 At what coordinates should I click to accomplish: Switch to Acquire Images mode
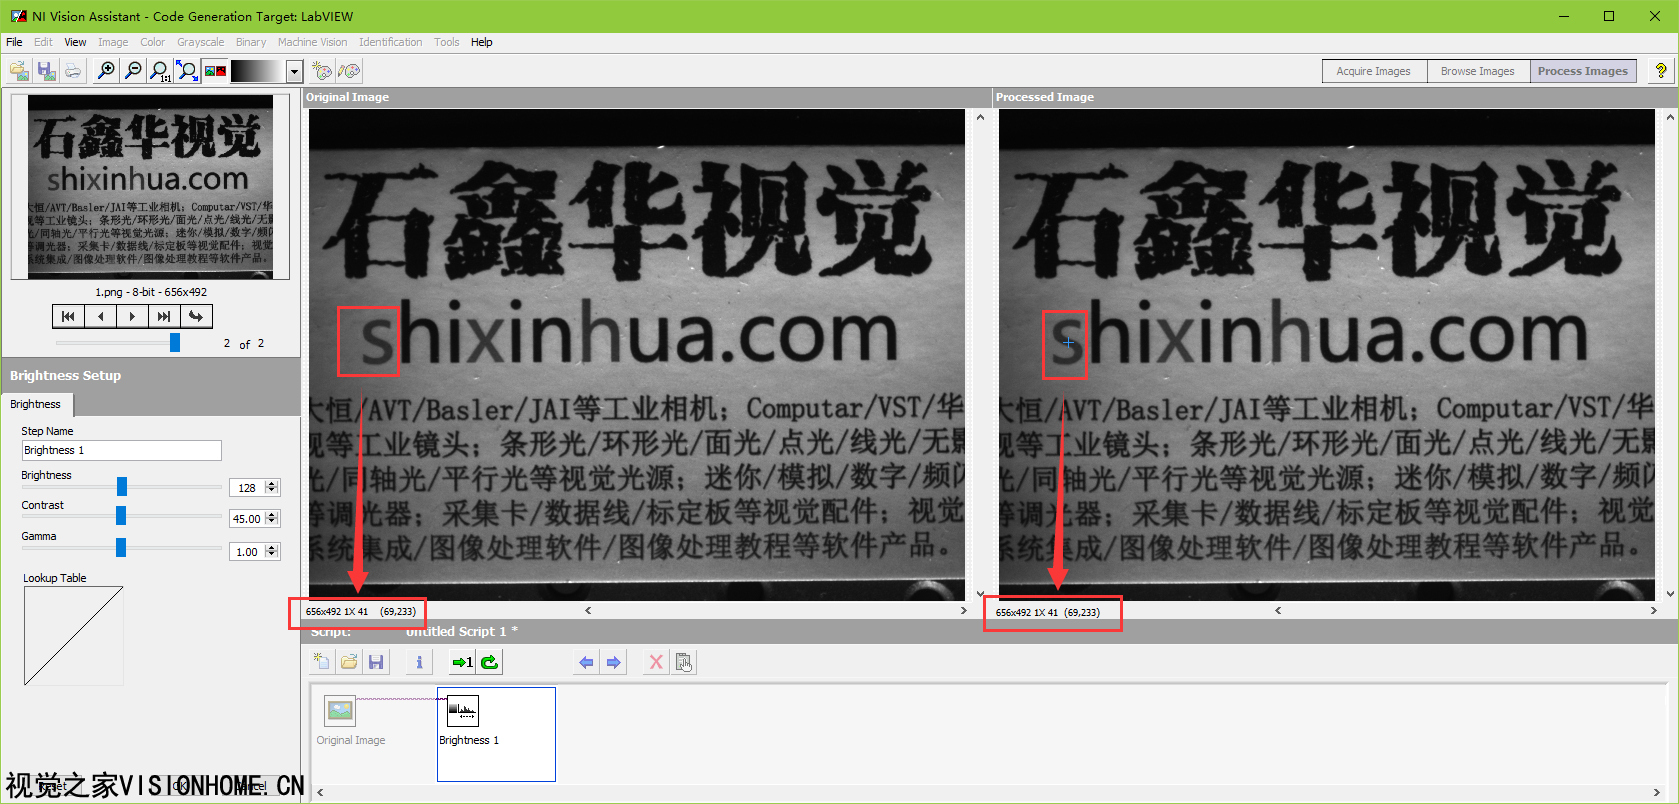click(1373, 71)
